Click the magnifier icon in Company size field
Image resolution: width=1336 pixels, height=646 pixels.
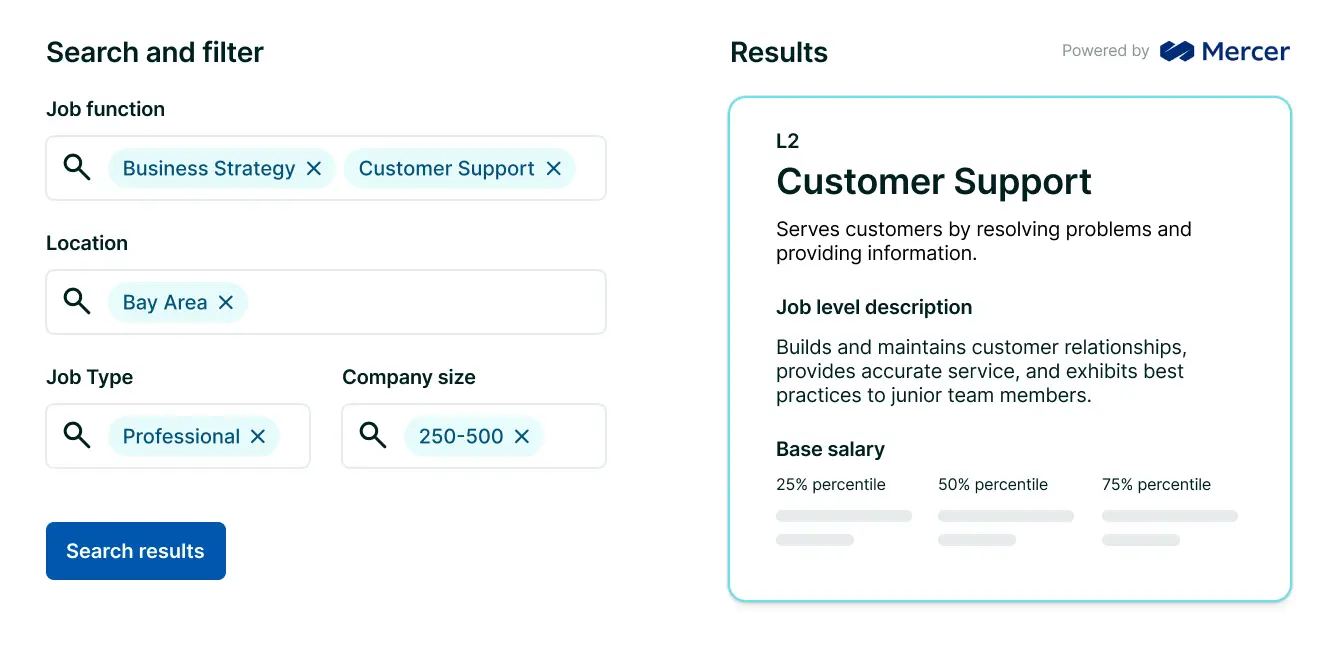click(373, 435)
